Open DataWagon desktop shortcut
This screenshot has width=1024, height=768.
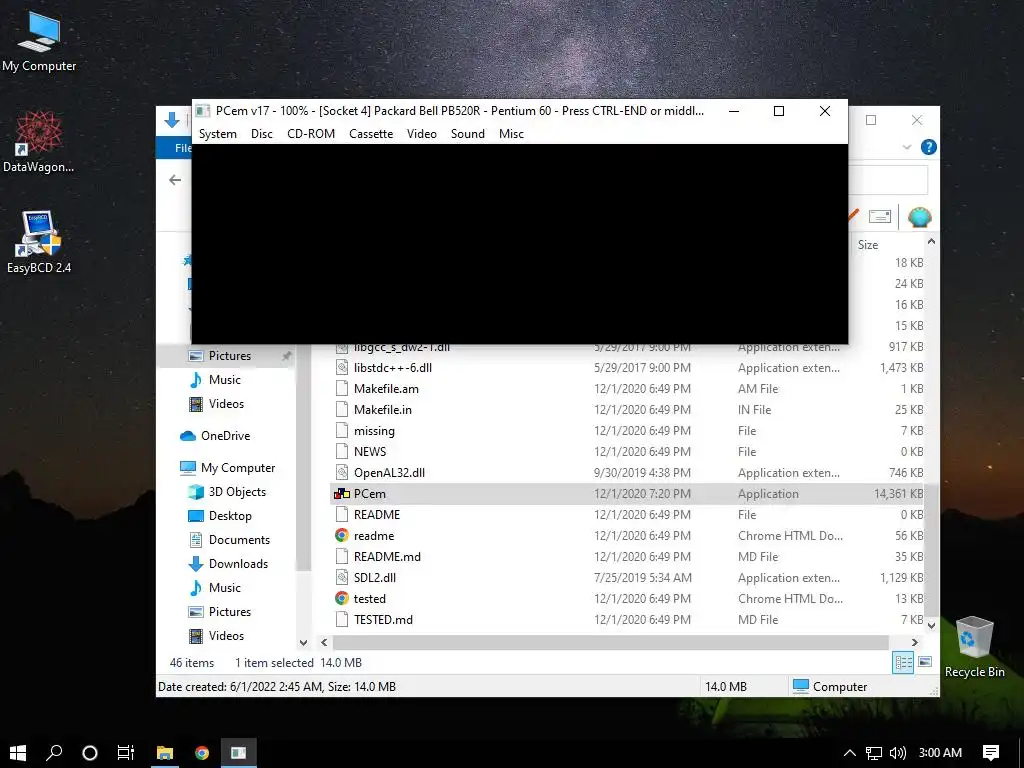[x=39, y=141]
